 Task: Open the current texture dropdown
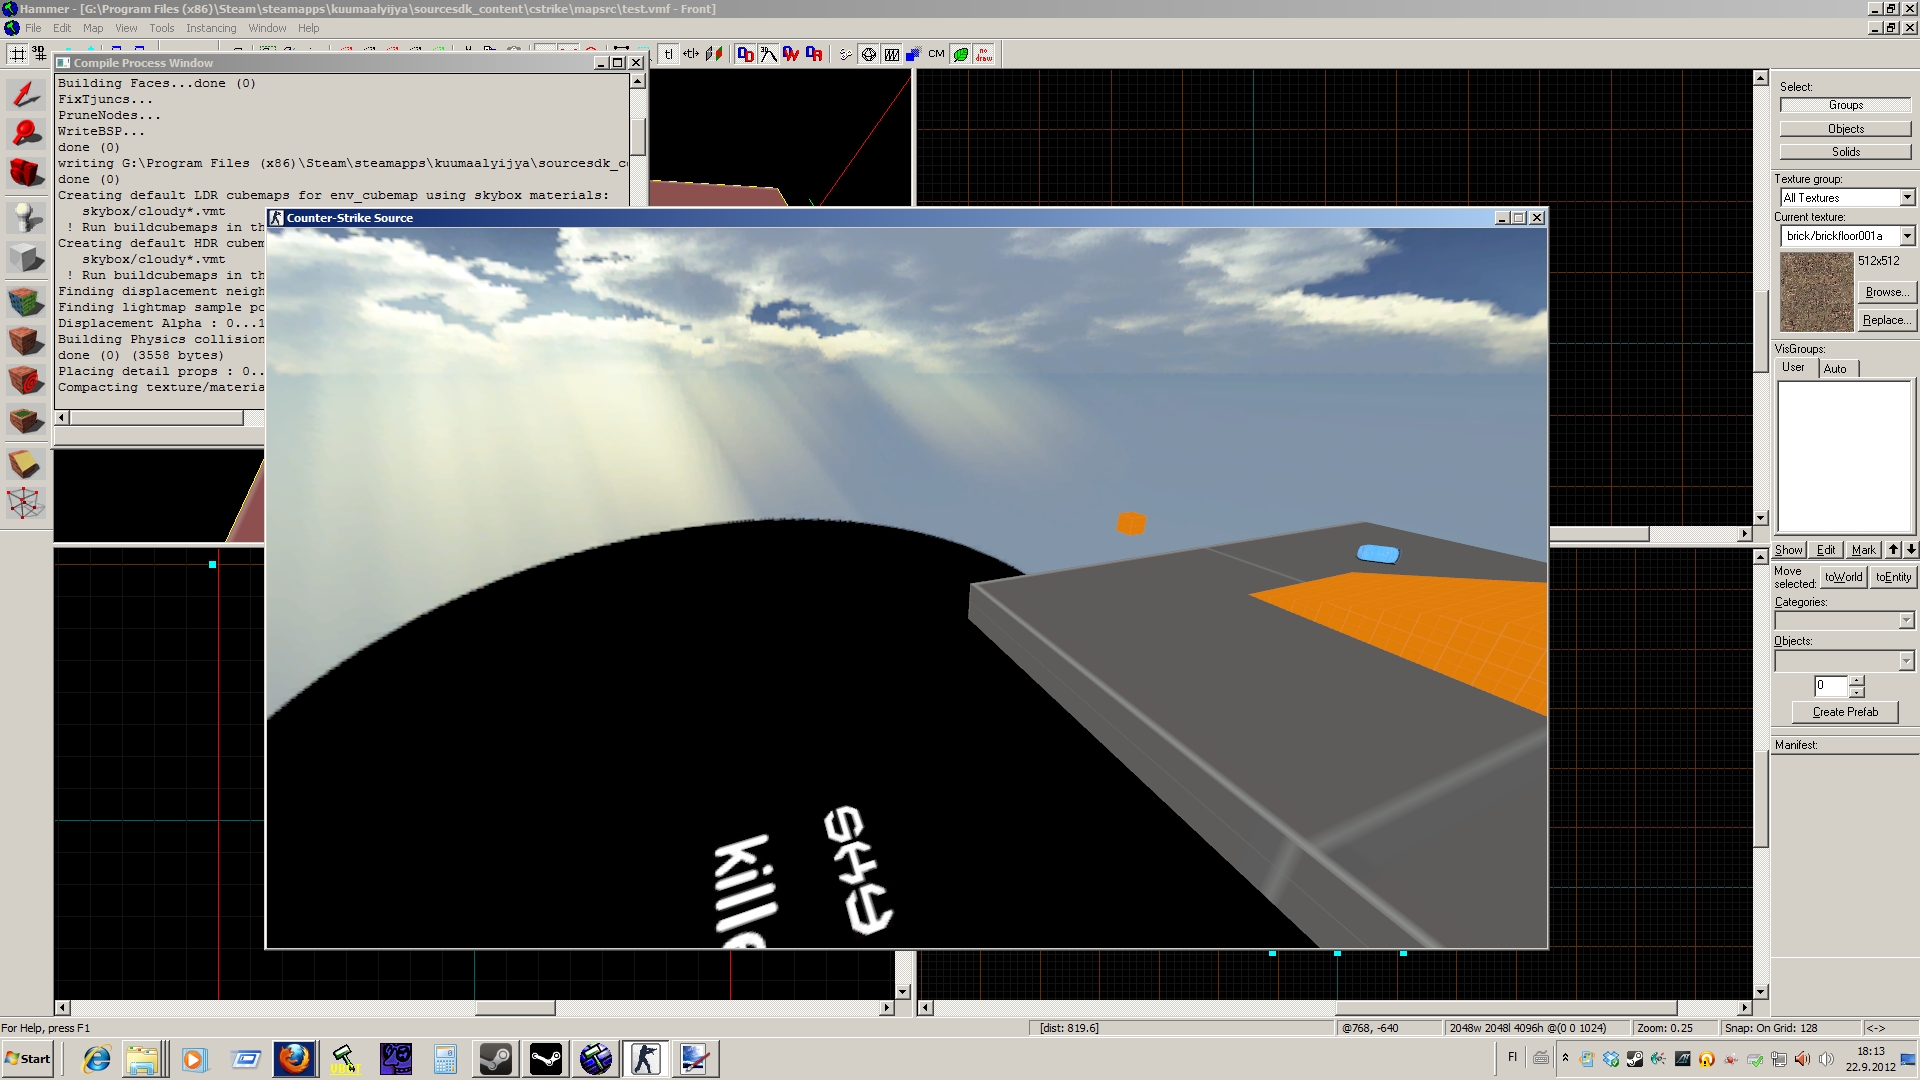coord(1907,236)
